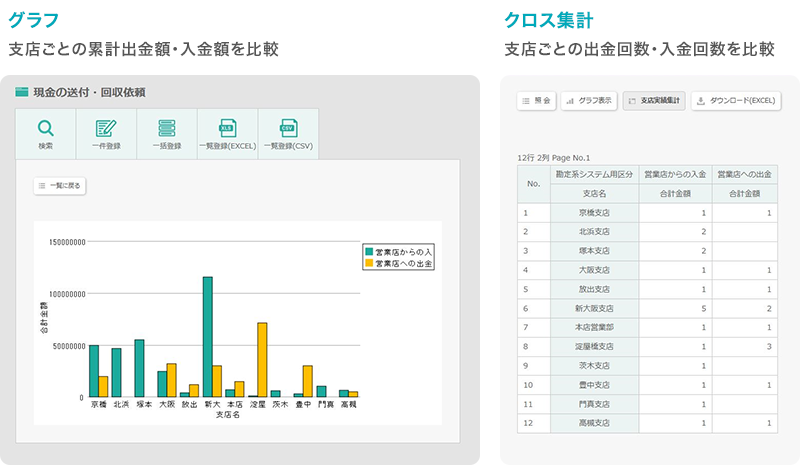Click the 営業店からの入金 column header
Screen dimensions: 800x466
(x=675, y=175)
